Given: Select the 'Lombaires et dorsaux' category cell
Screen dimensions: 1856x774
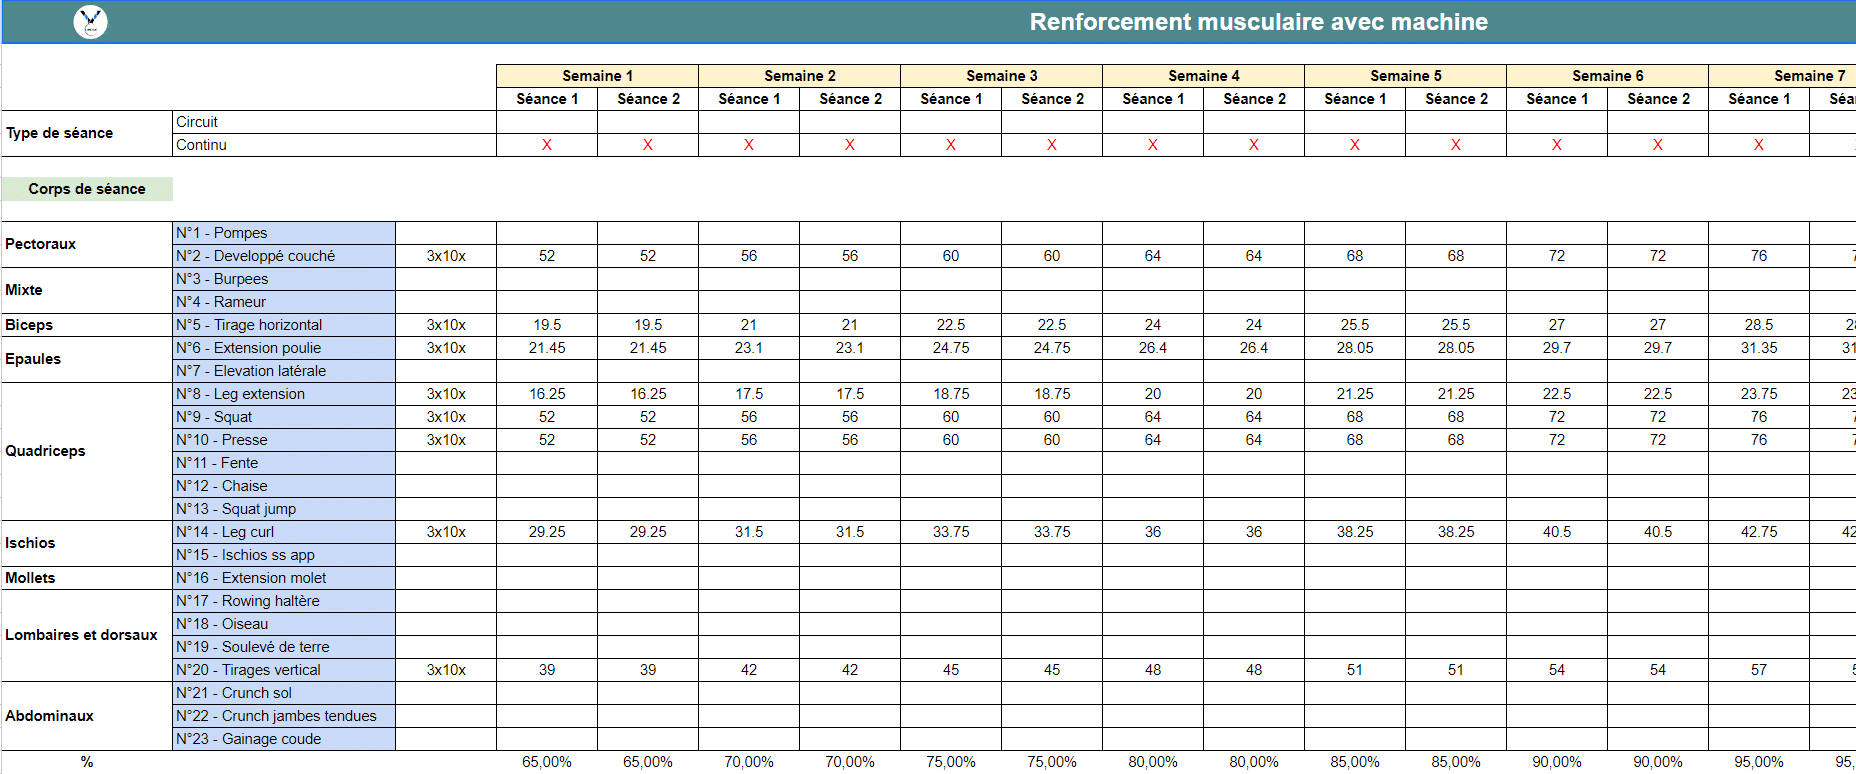Looking at the screenshot, I should pos(87,635).
